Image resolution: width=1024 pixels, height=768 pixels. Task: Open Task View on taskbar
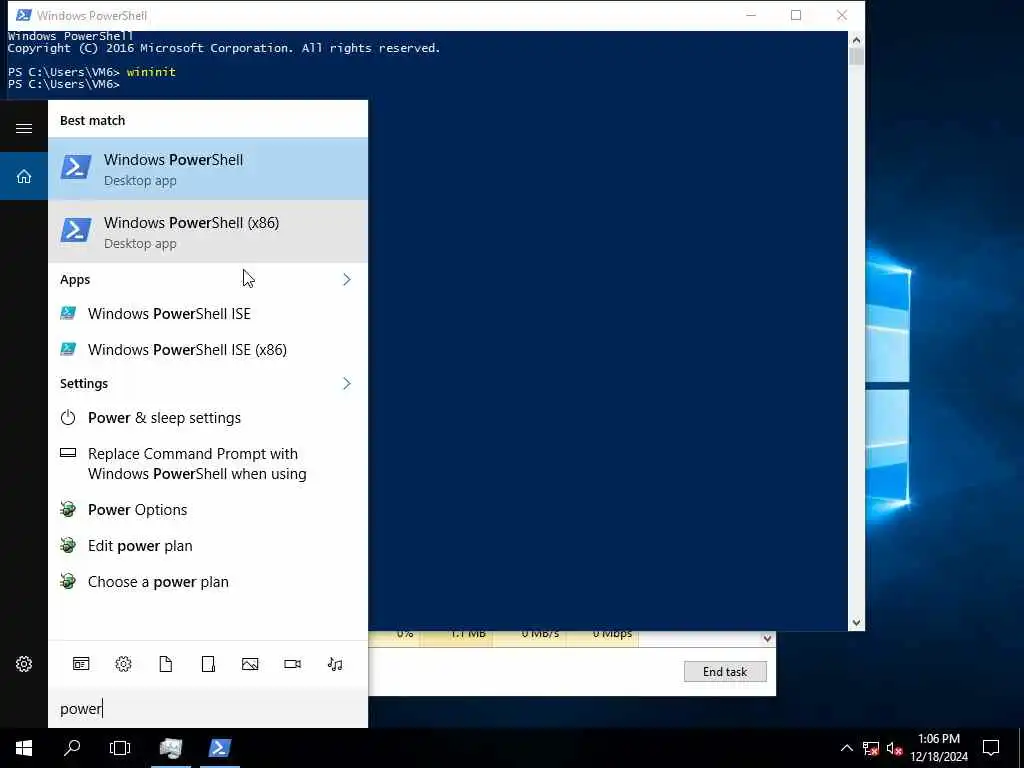point(120,748)
